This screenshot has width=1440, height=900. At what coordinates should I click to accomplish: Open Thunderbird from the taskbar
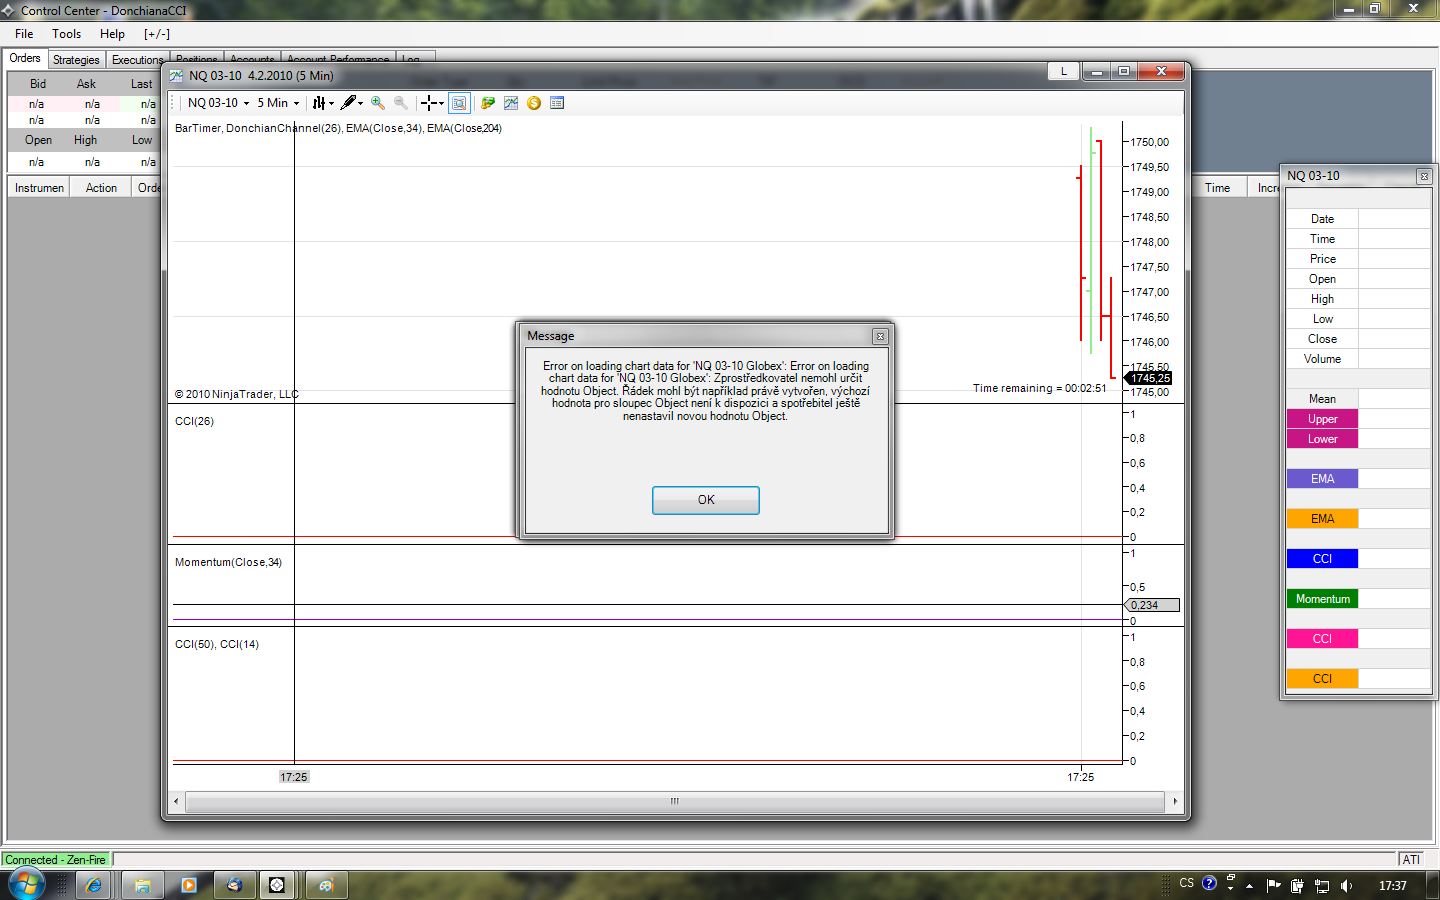[234, 885]
